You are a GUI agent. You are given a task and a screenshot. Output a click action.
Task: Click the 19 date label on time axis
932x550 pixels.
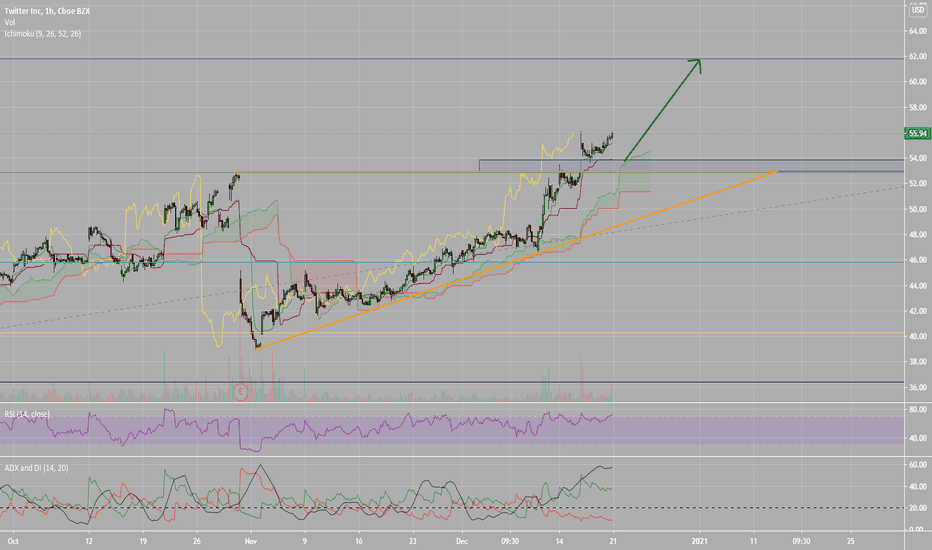143,541
